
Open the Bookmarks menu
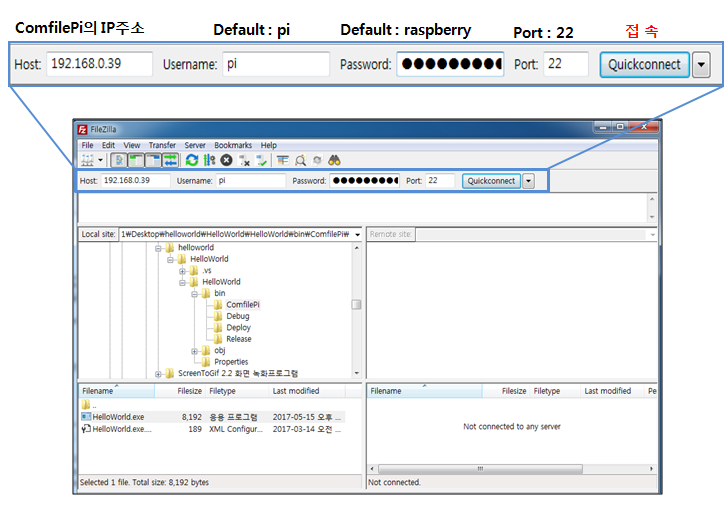point(233,145)
